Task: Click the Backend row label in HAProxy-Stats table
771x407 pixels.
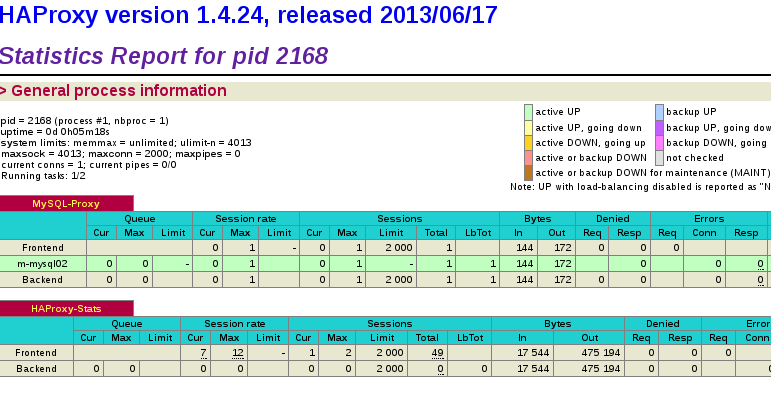Action: pyautogui.click(x=36, y=369)
